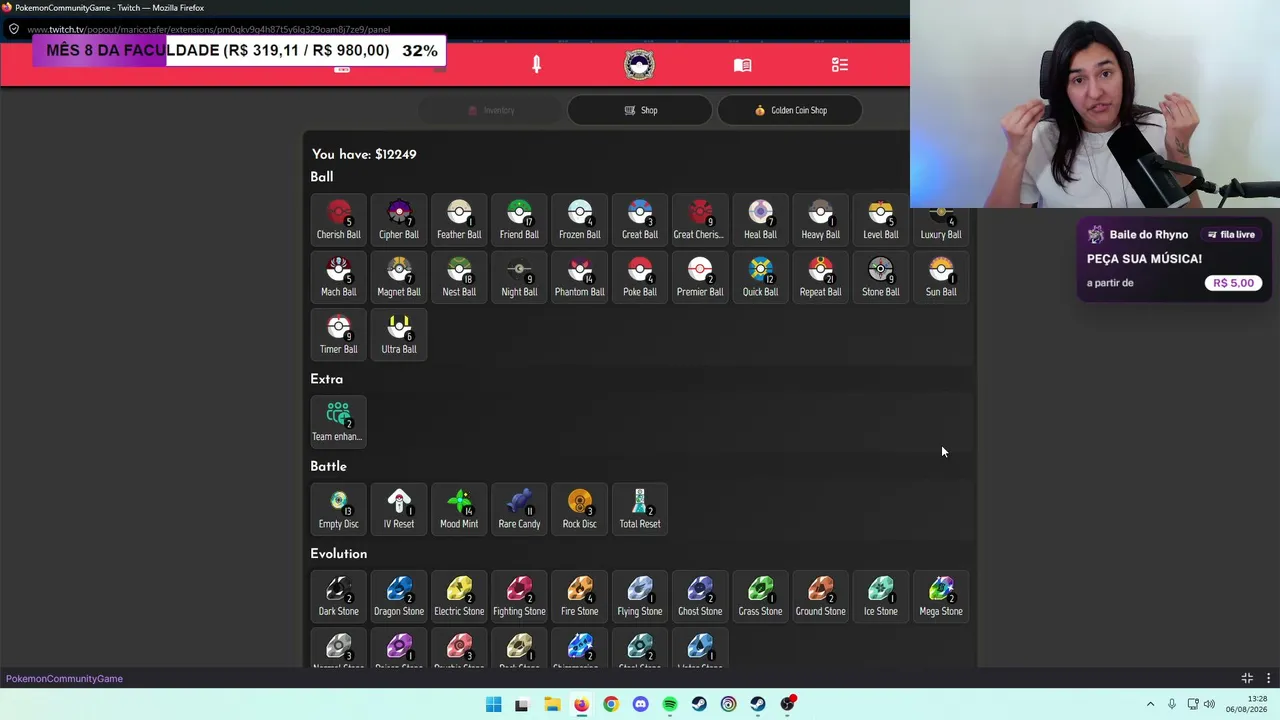The image size is (1280, 720).
Task: Open the Windows Start menu
Action: point(494,704)
